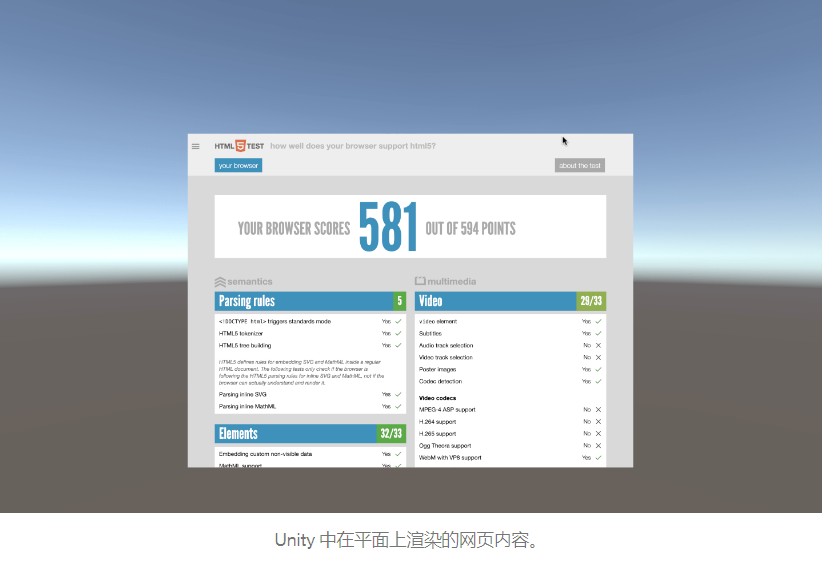Screen dimensions: 824x566
Task: Open the 'about the test' tab
Action: (580, 166)
